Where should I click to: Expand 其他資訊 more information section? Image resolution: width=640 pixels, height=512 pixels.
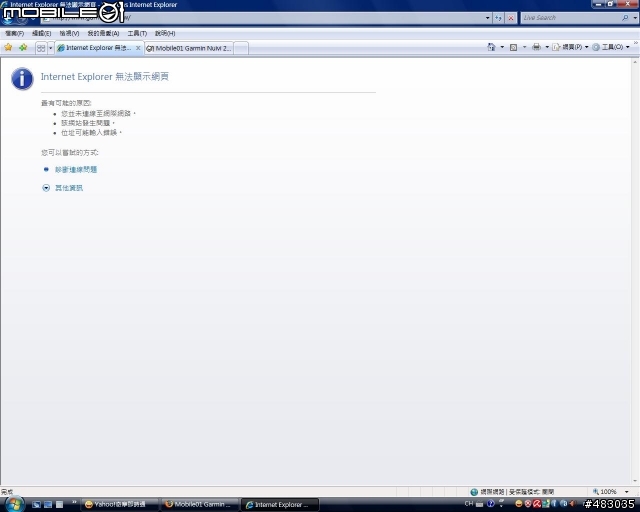pyautogui.click(x=69, y=188)
